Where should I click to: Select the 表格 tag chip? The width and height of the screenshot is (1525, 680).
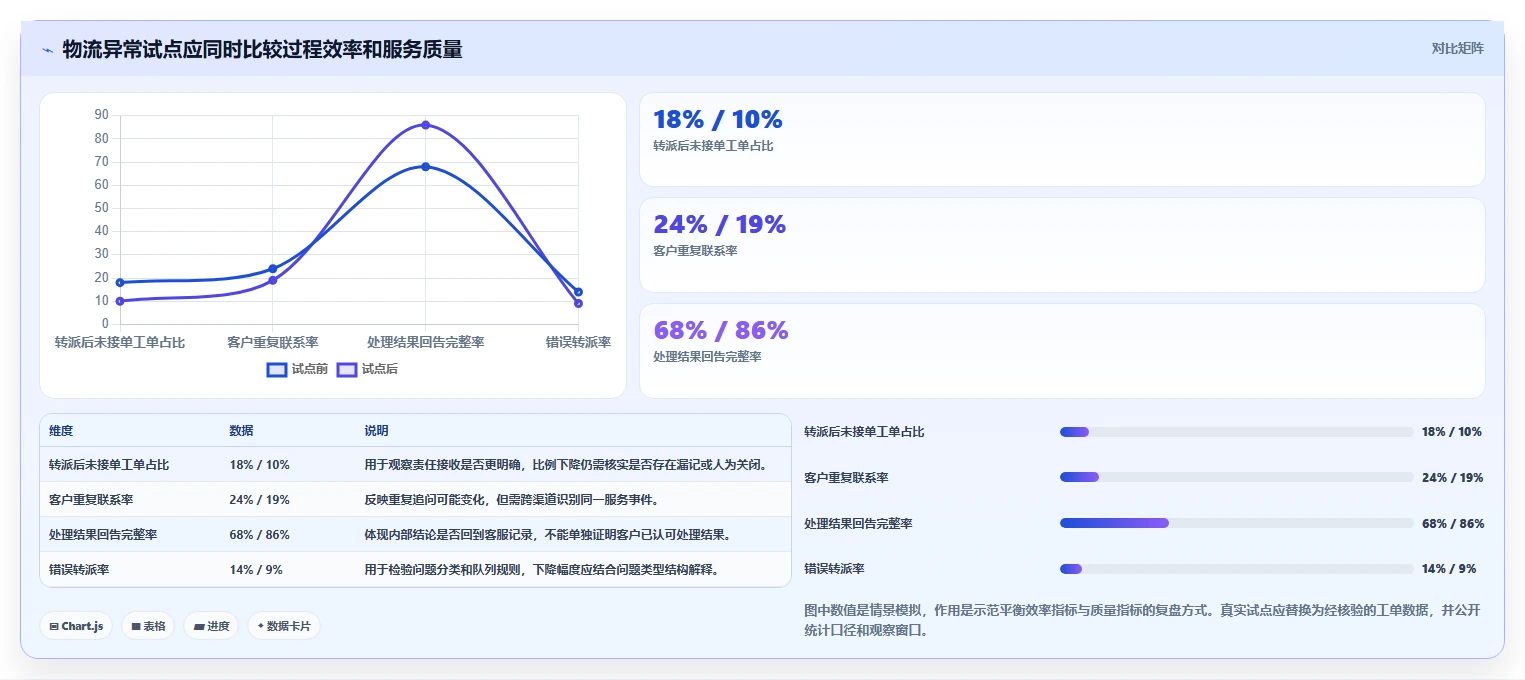click(148, 626)
